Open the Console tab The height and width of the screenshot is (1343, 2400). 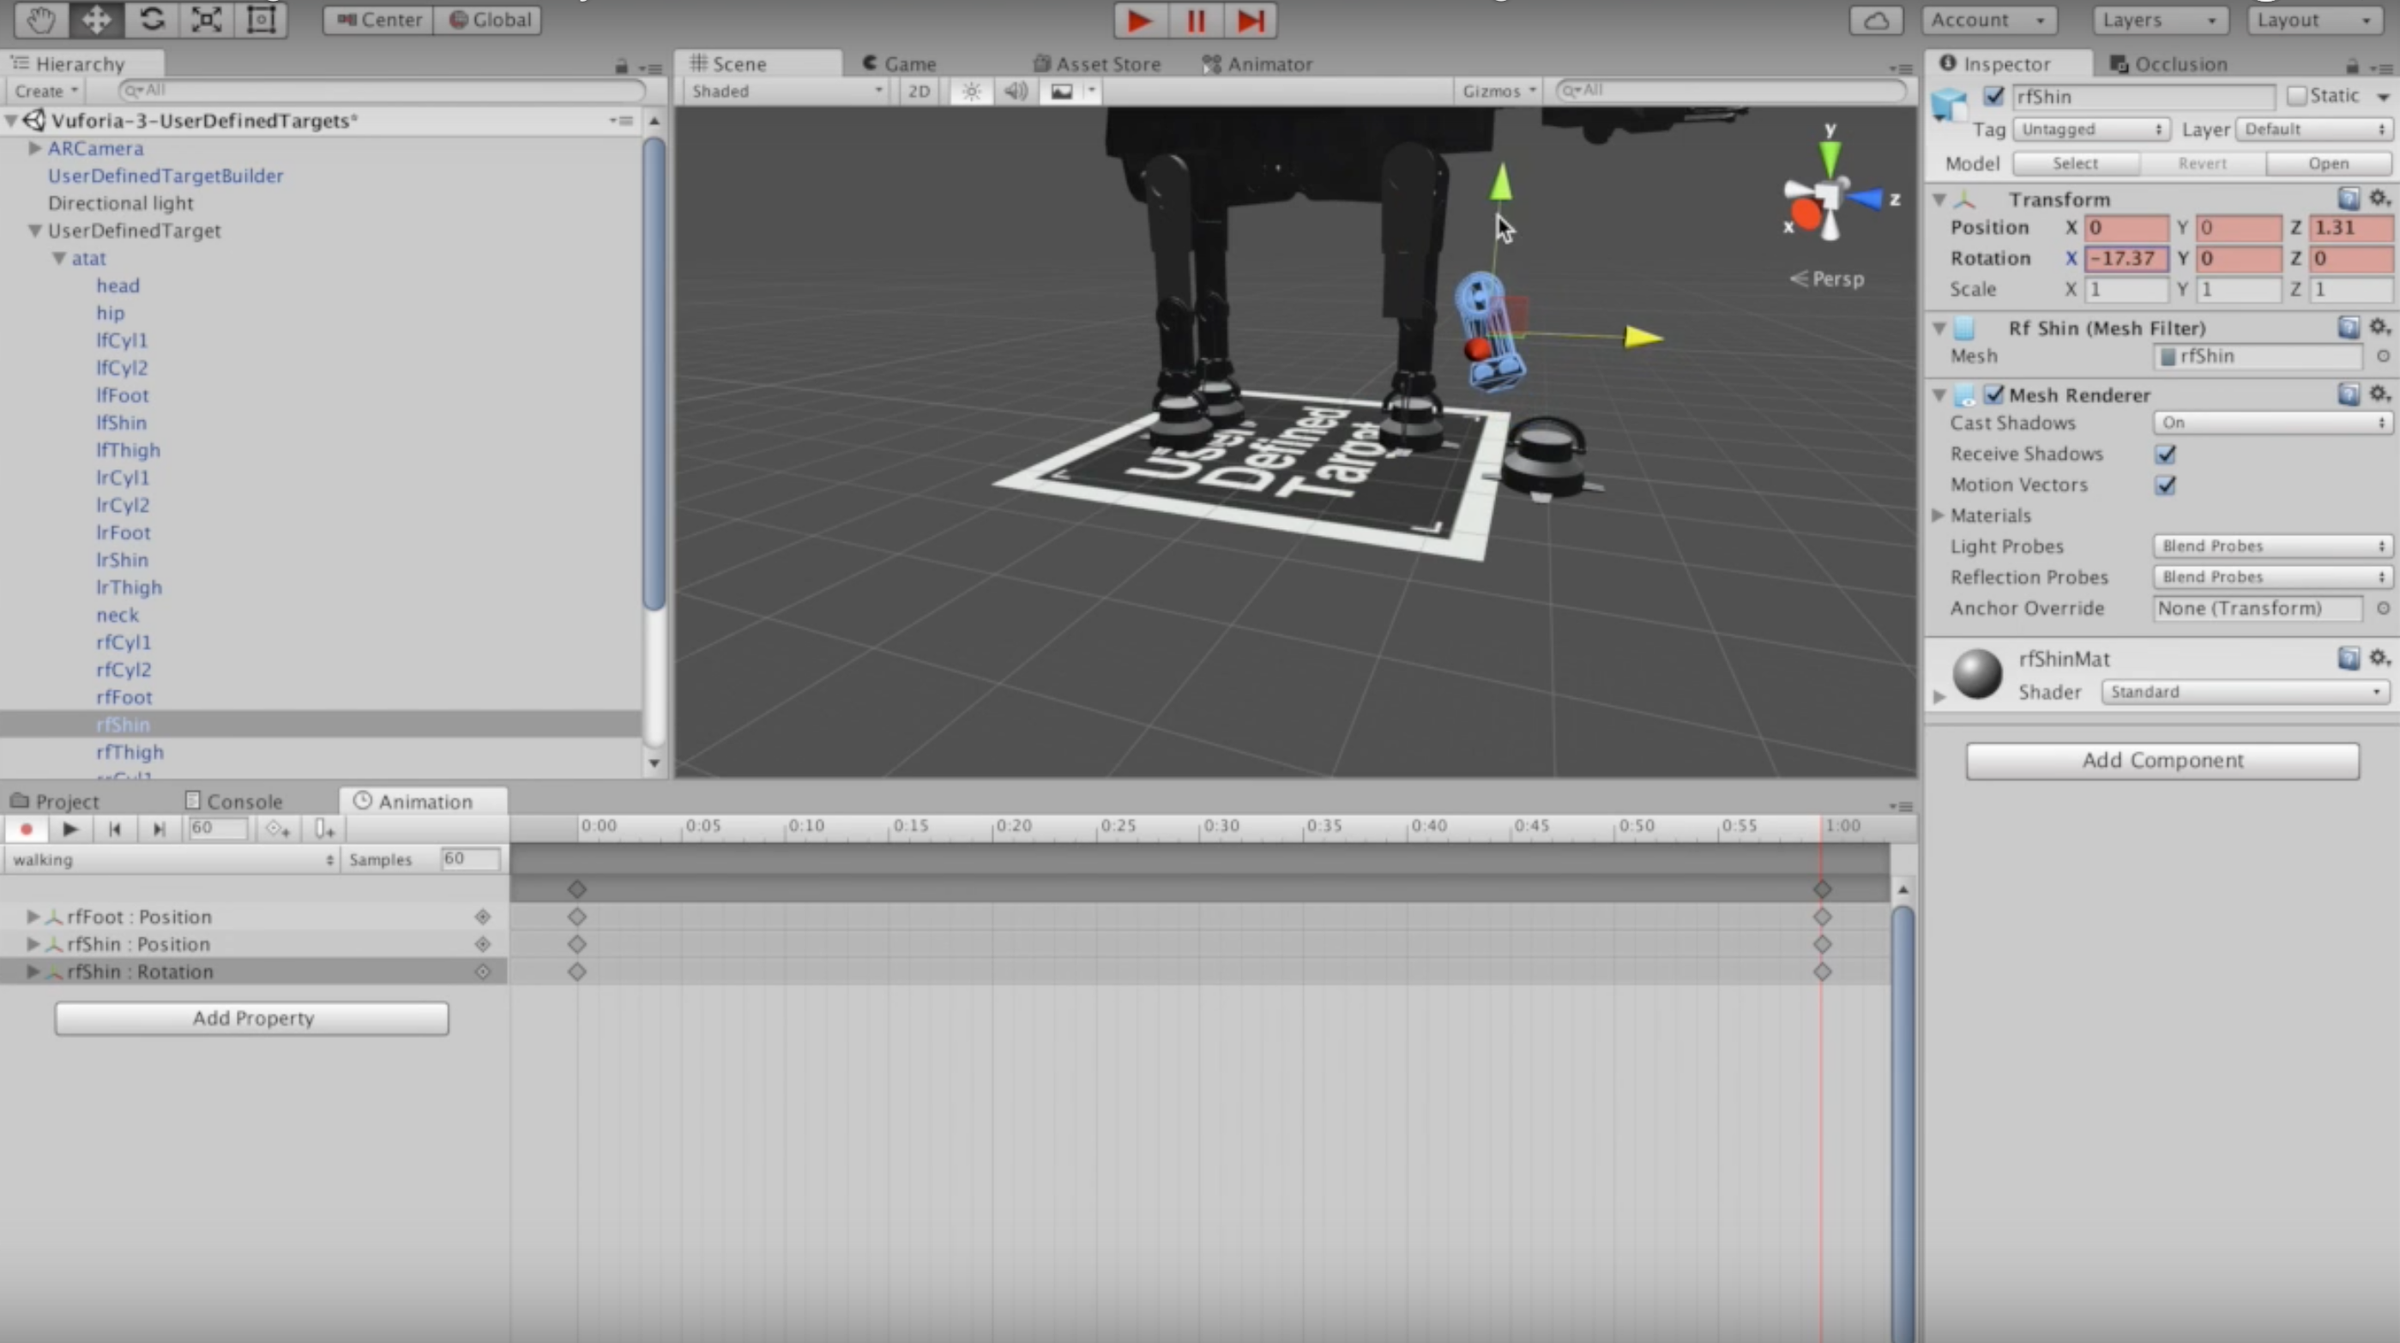[234, 800]
